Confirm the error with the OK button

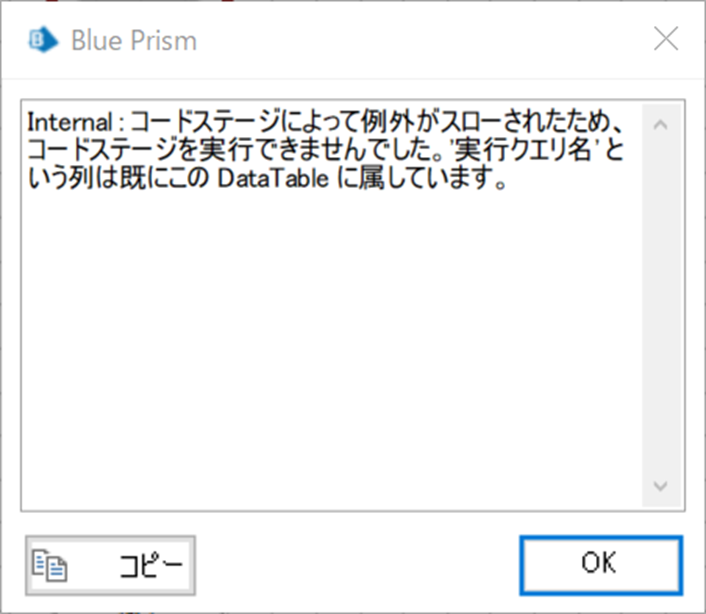point(601,565)
